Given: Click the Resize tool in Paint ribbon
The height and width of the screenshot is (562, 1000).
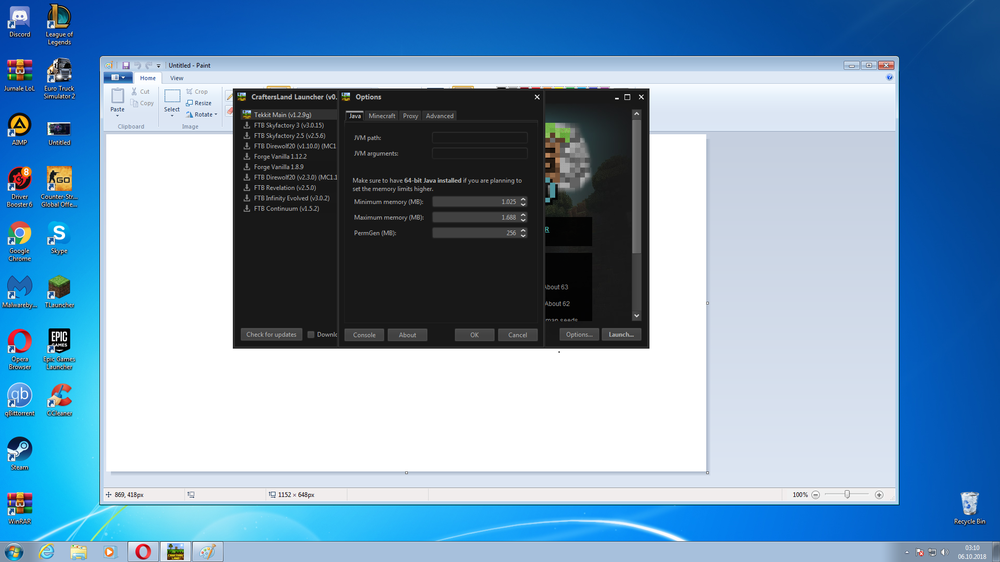Looking at the screenshot, I should [199, 103].
